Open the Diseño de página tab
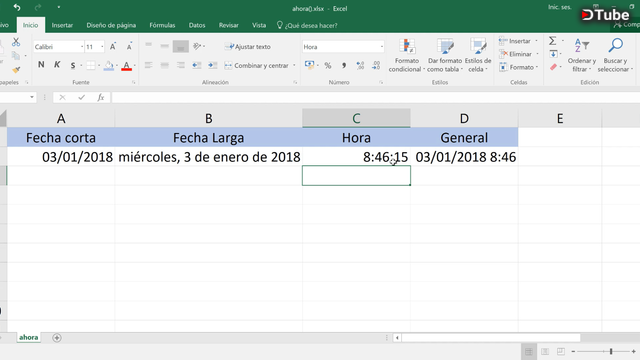 pos(111,25)
